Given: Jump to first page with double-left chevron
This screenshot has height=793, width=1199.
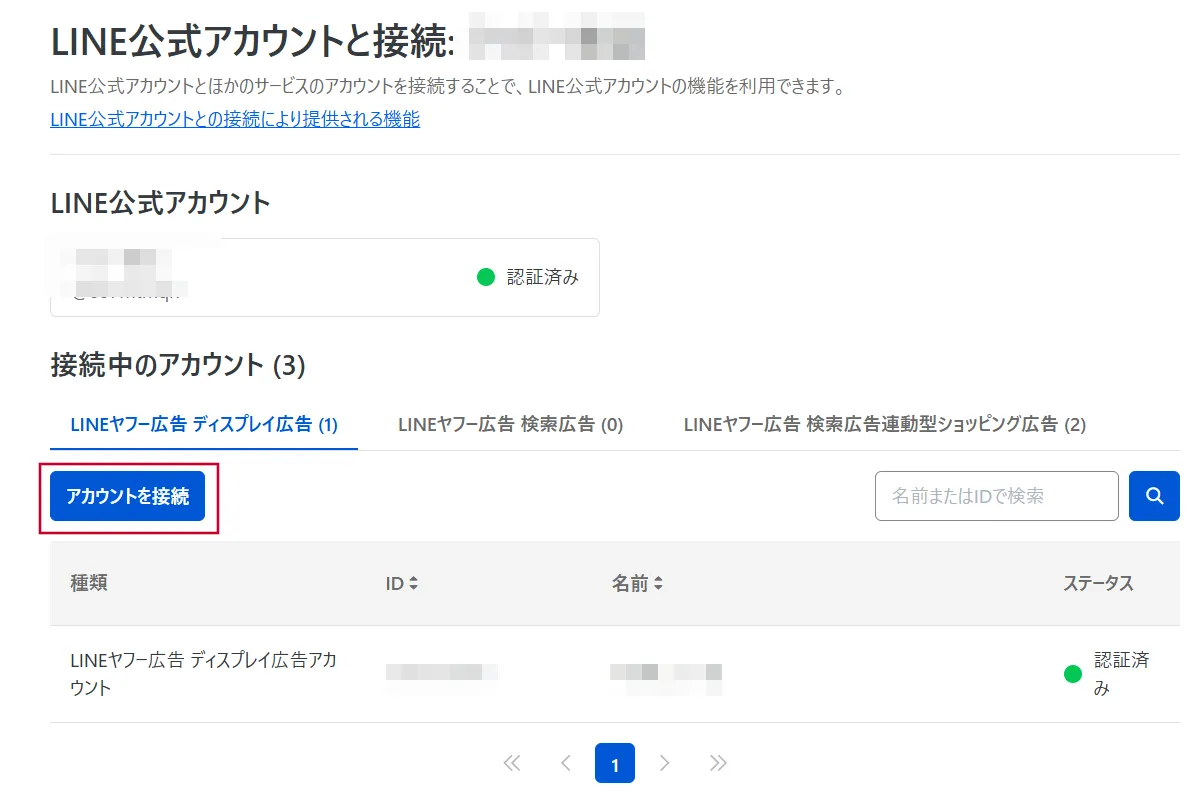Looking at the screenshot, I should [x=512, y=763].
